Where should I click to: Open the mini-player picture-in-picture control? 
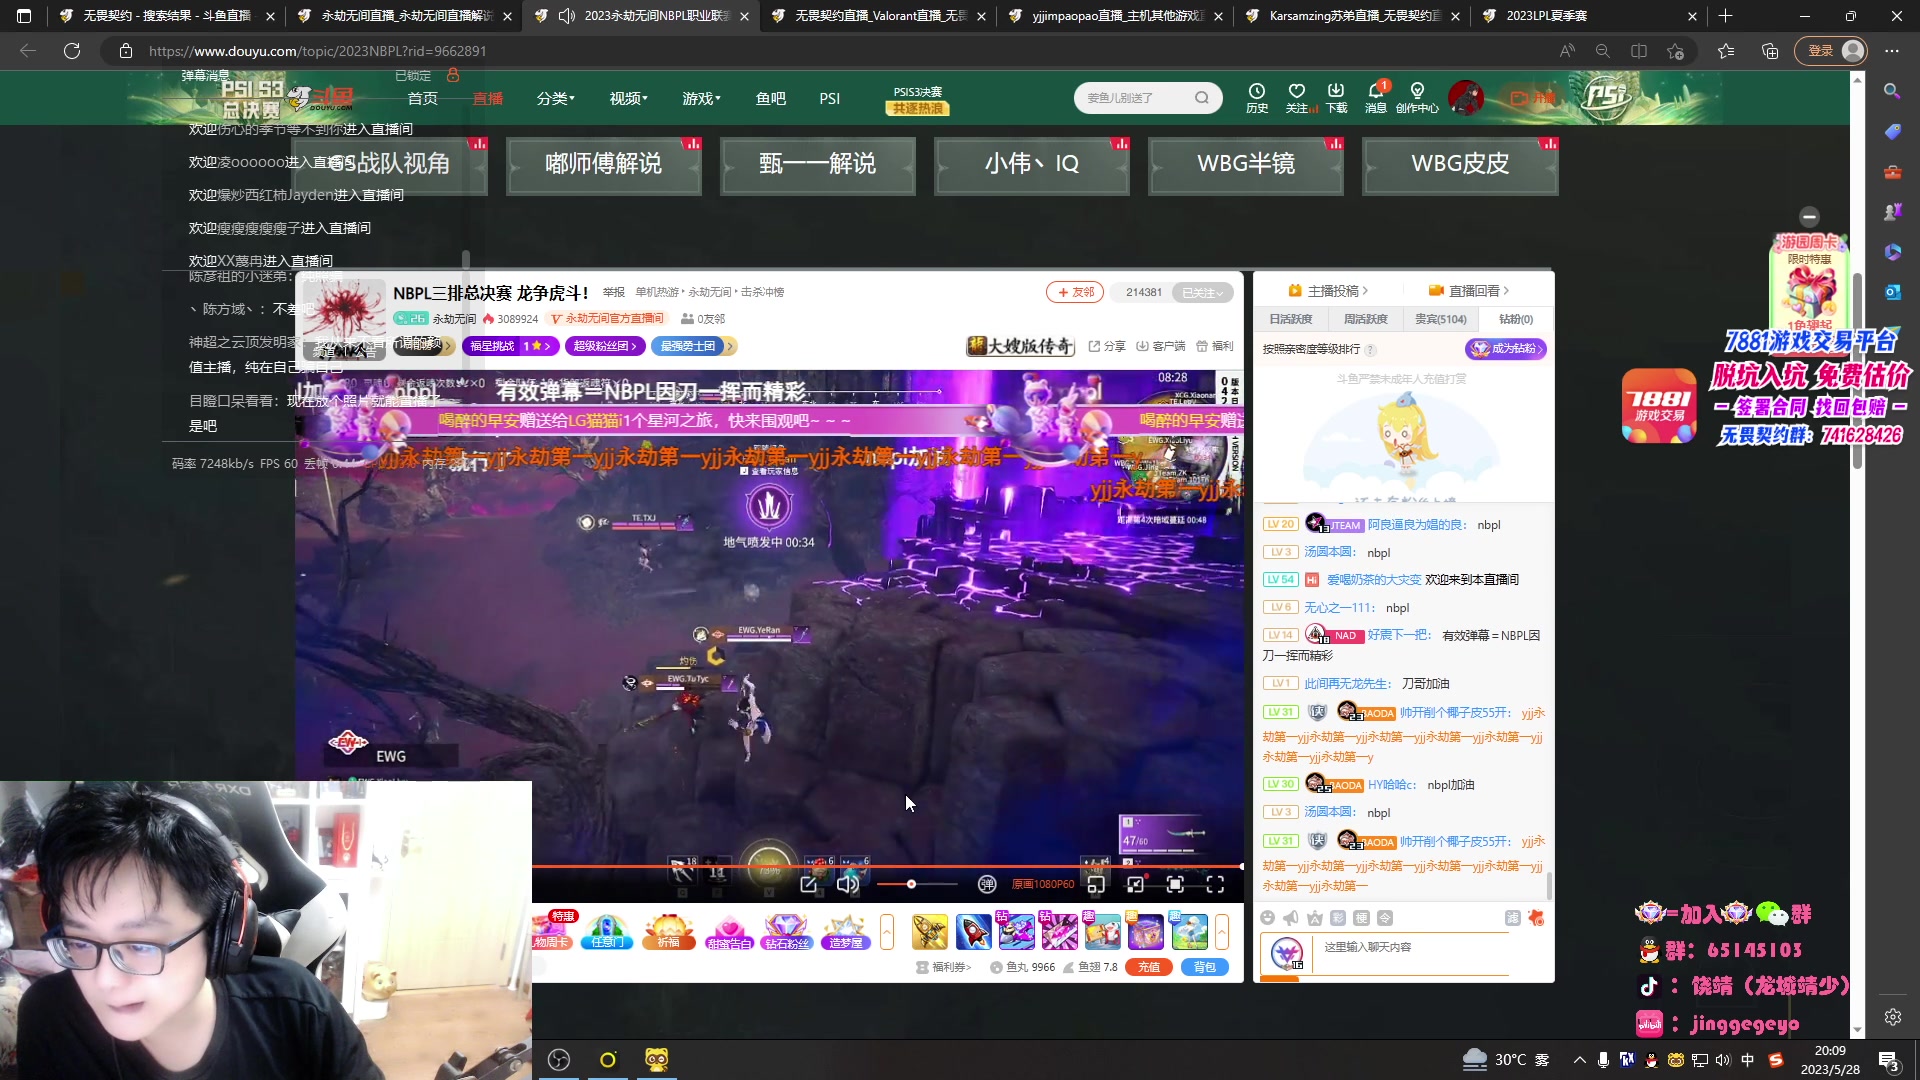[x=1096, y=884]
